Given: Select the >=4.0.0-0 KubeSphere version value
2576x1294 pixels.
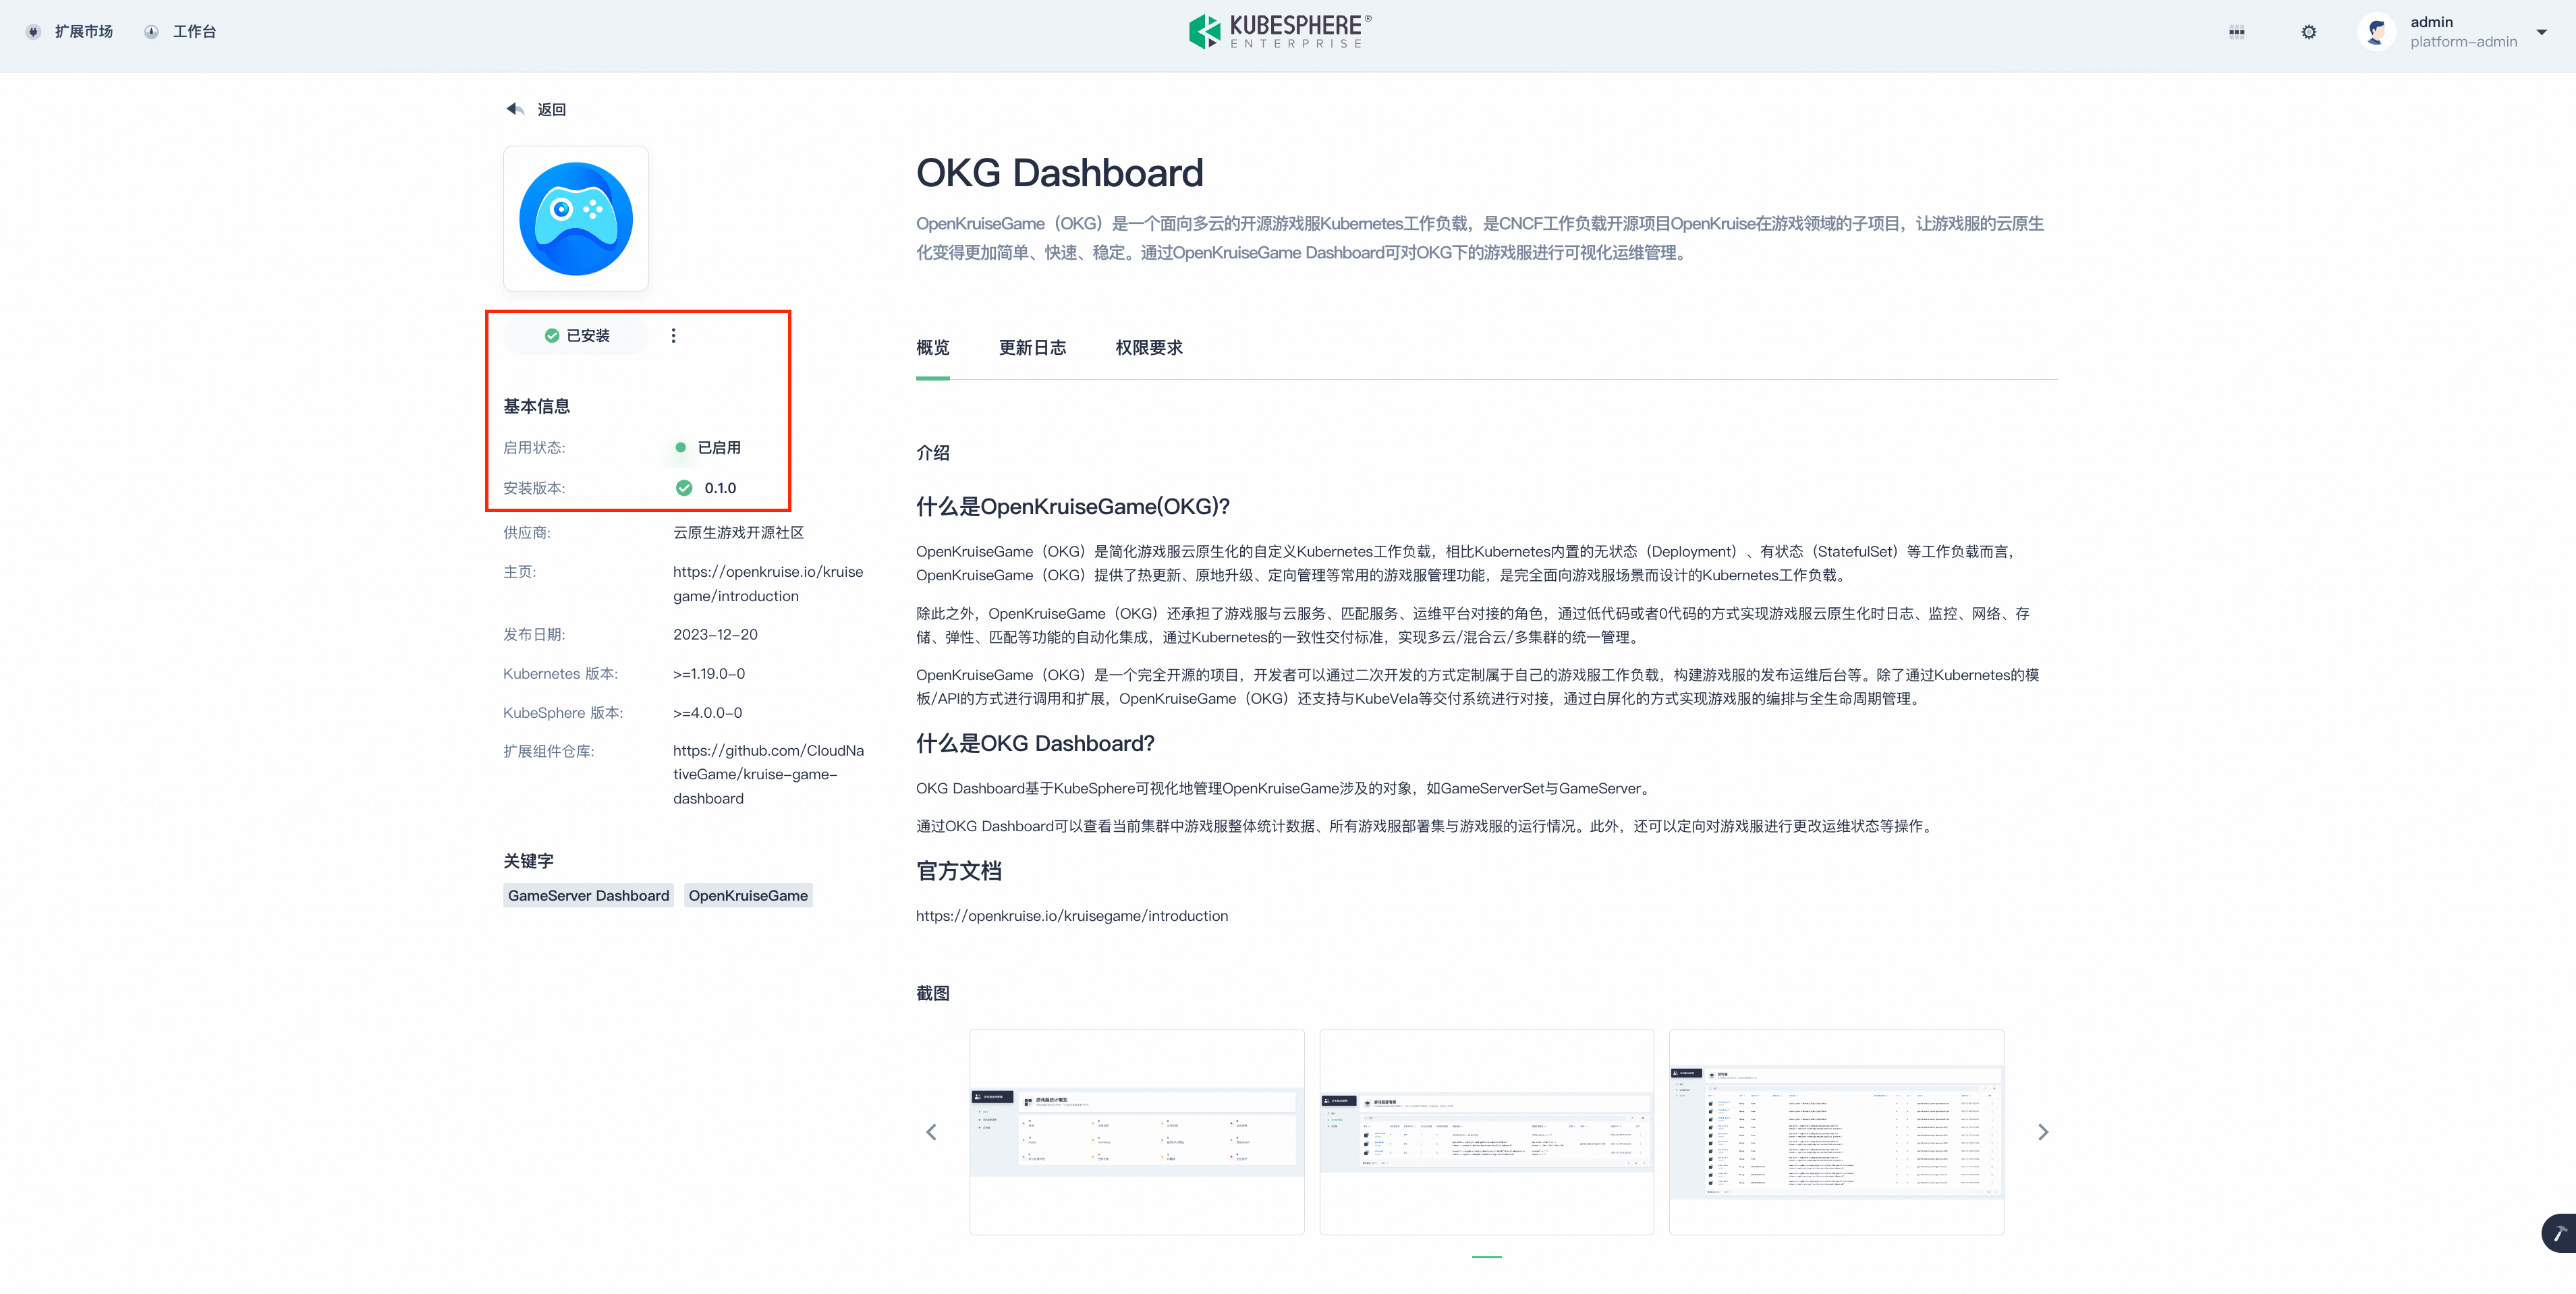Looking at the screenshot, I should [707, 712].
